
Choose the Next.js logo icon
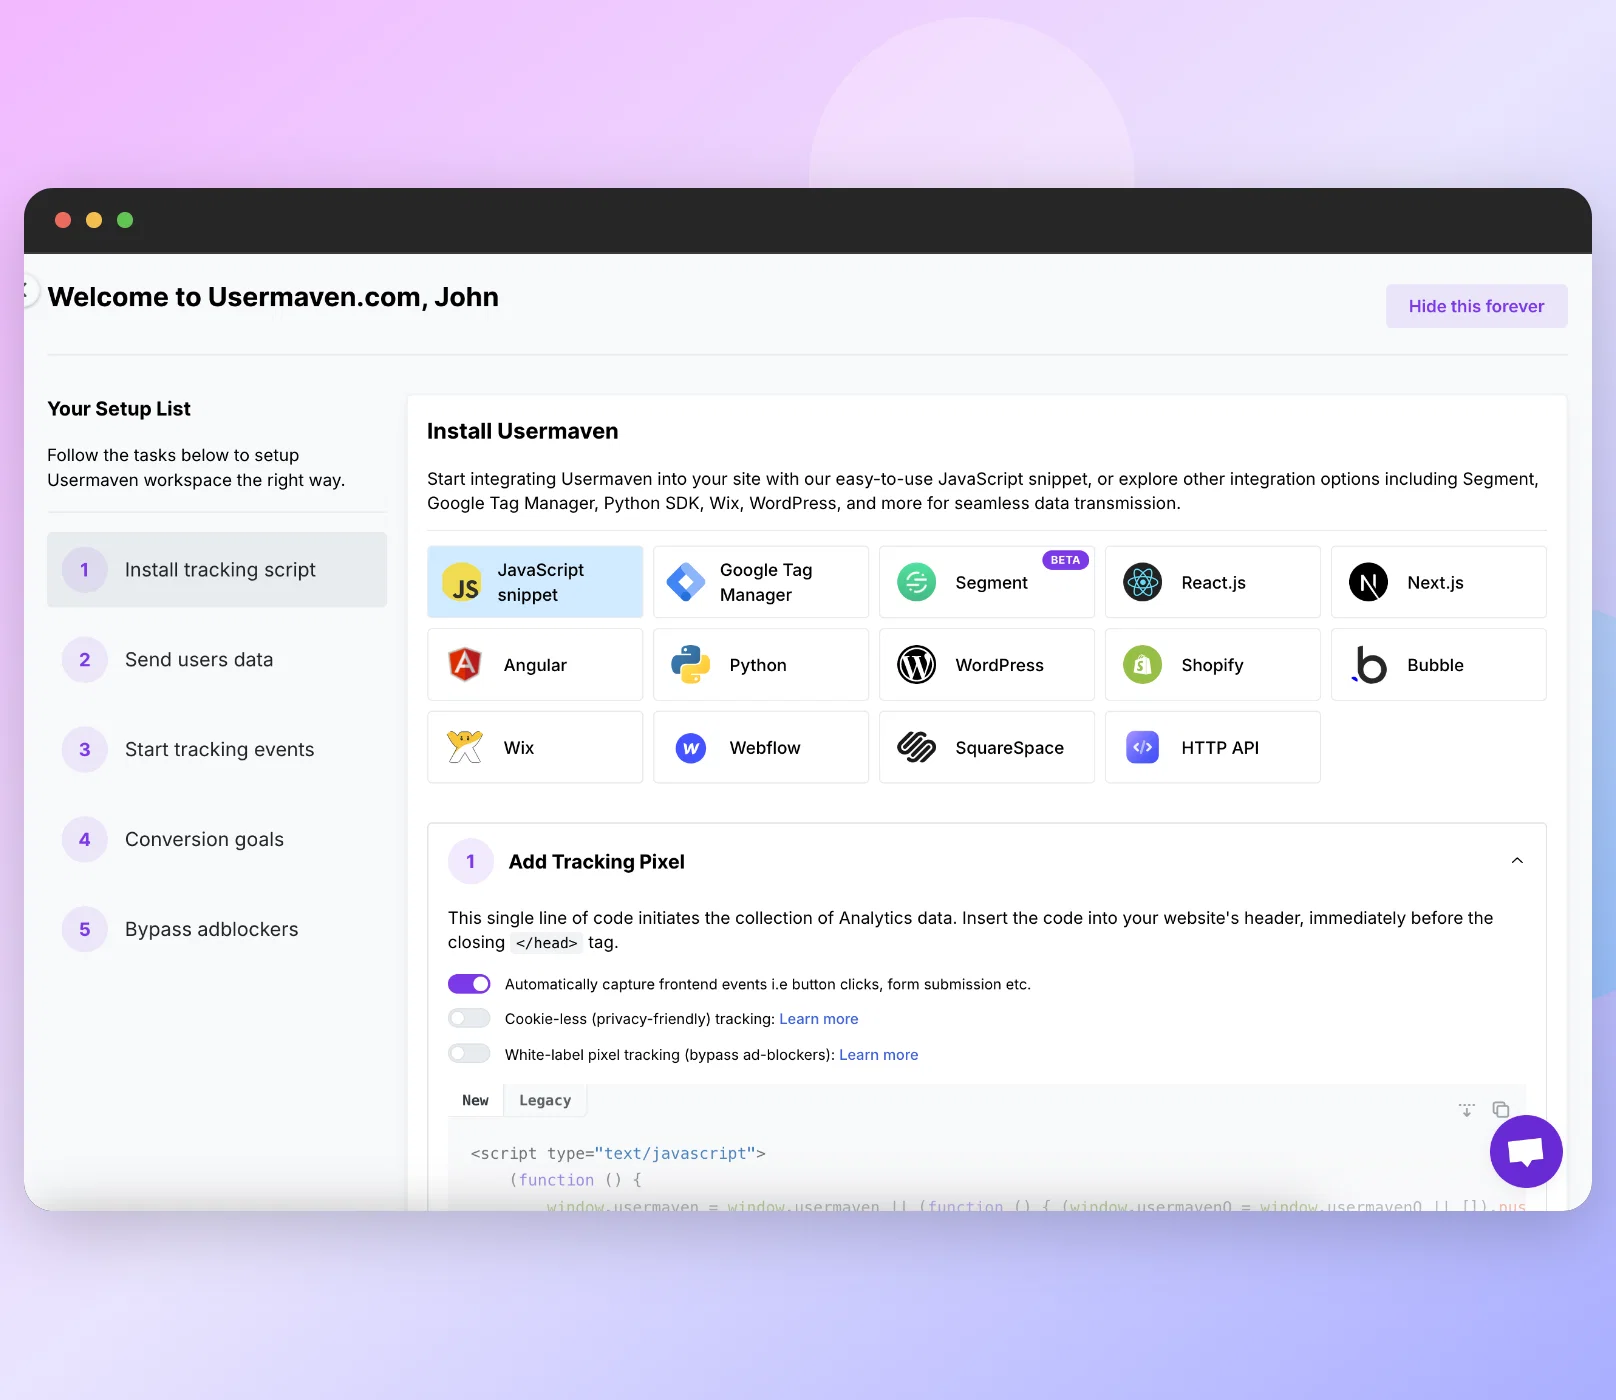click(1368, 582)
